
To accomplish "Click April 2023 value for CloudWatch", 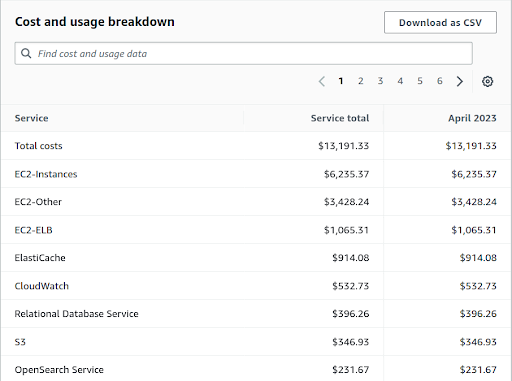I will tap(478, 286).
